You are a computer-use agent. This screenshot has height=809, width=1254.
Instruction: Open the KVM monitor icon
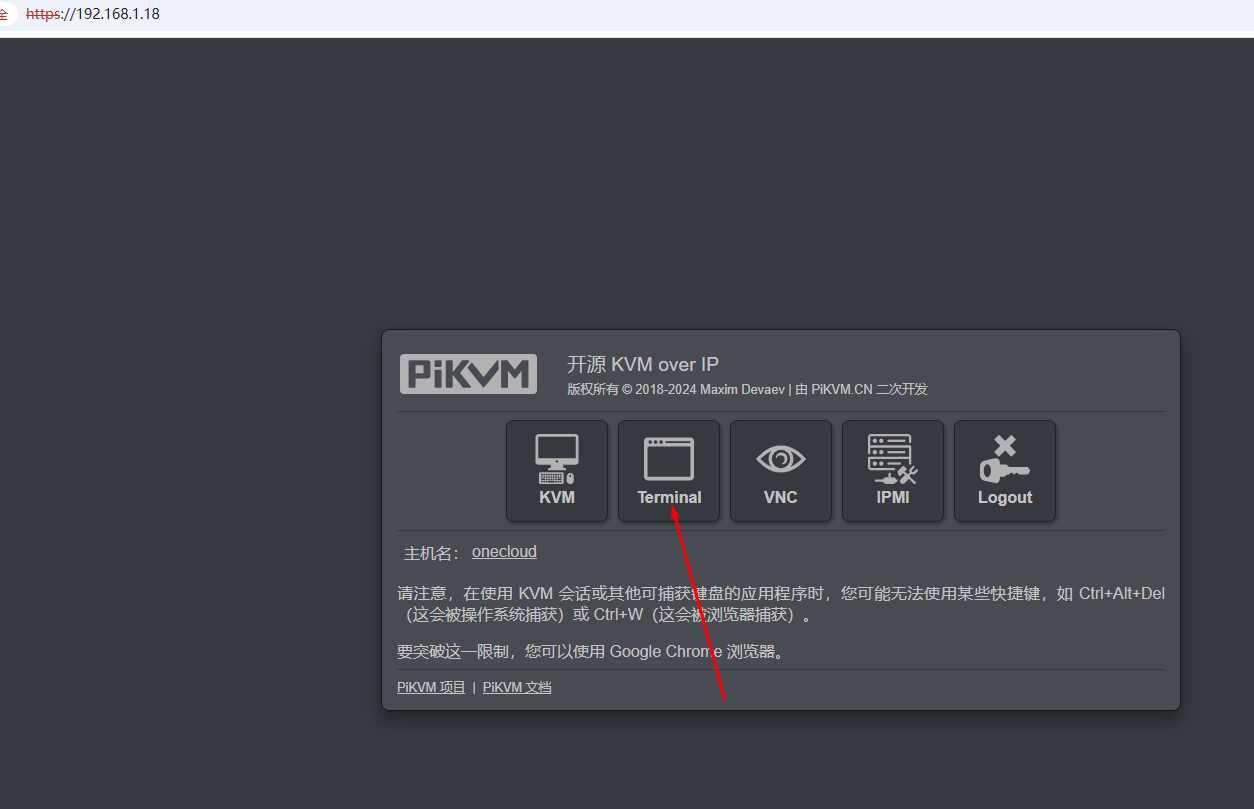tap(556, 460)
